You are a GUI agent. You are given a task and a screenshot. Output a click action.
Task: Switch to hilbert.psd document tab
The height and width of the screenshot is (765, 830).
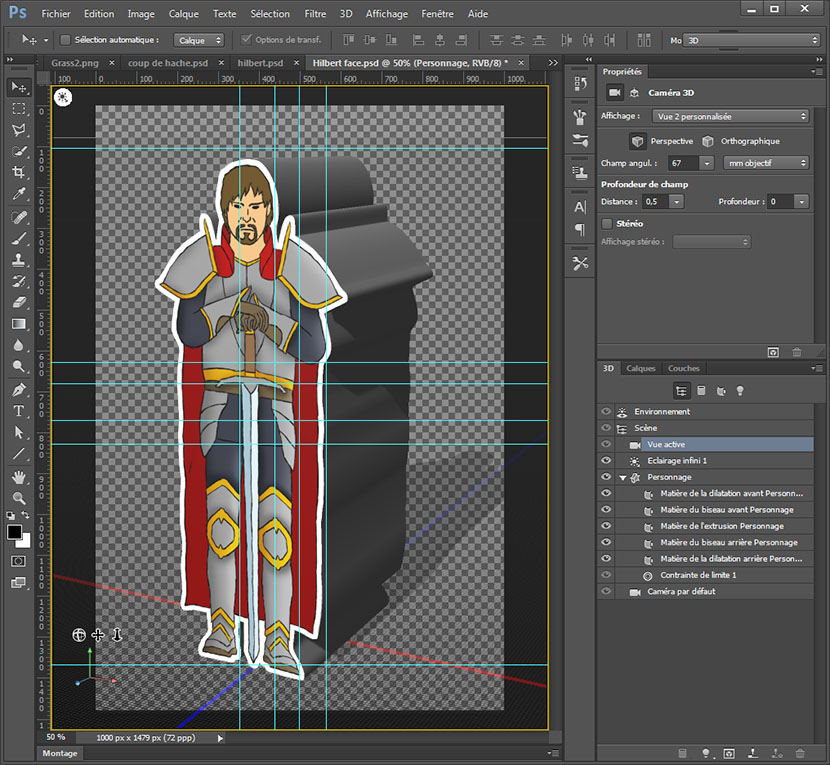point(260,63)
